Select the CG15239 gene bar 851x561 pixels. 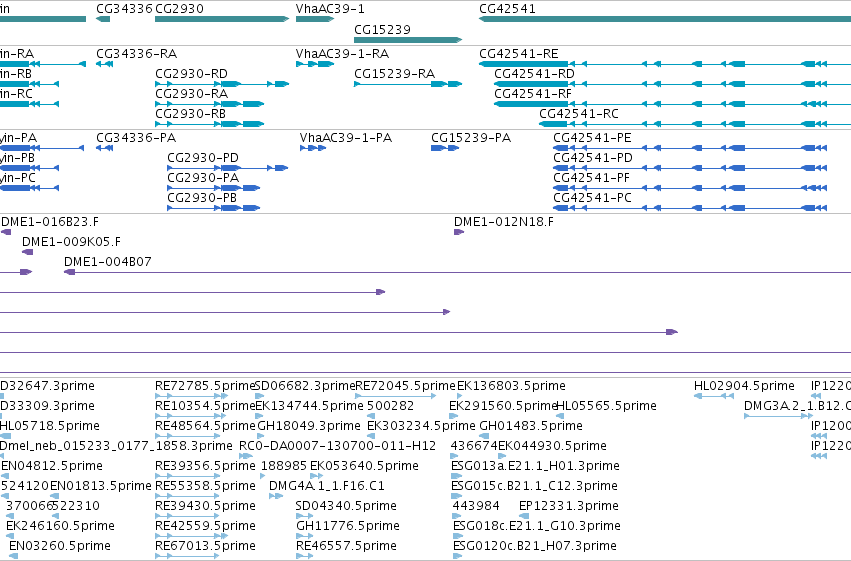click(408, 40)
